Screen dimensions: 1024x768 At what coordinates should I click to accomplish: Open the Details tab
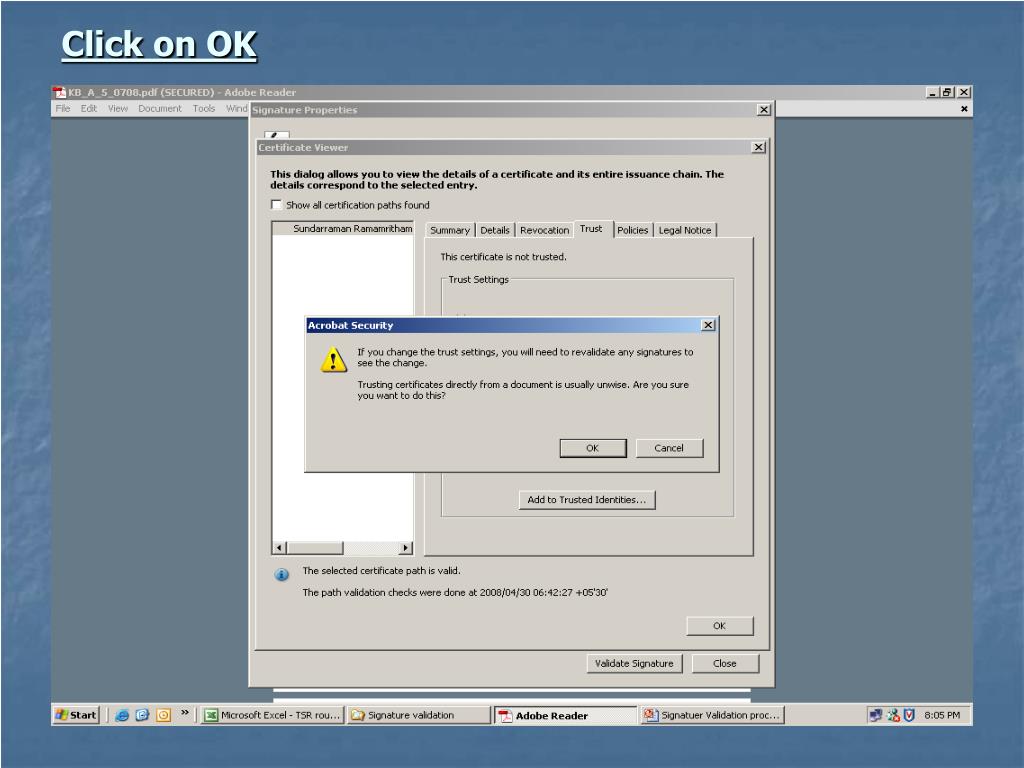tap(494, 231)
